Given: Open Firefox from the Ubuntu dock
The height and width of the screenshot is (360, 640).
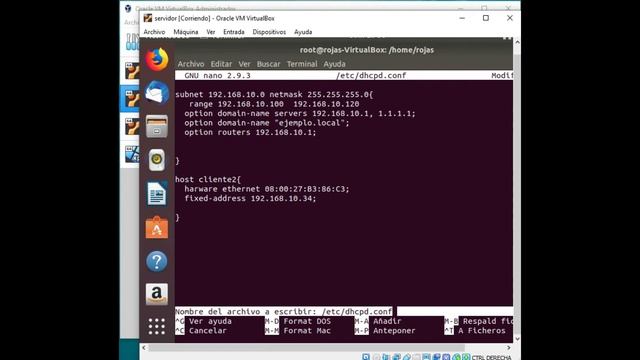Looking at the screenshot, I should tap(157, 60).
